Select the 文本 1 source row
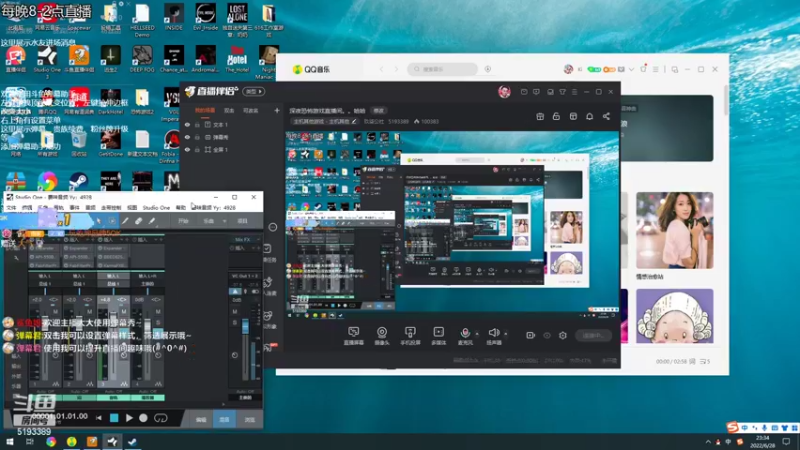 tap(232, 124)
